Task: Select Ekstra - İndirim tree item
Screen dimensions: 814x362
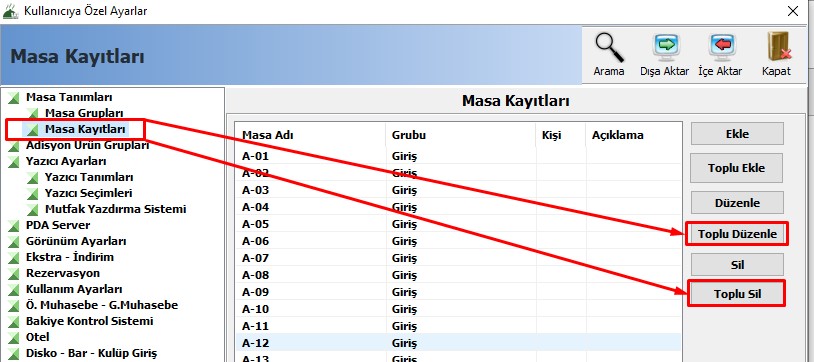Action: pos(70,257)
